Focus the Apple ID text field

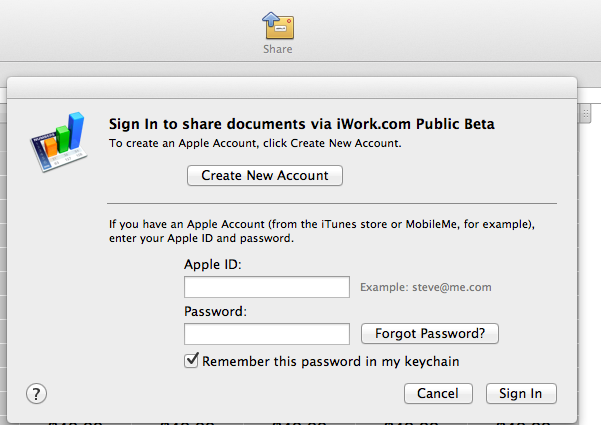pos(267,287)
